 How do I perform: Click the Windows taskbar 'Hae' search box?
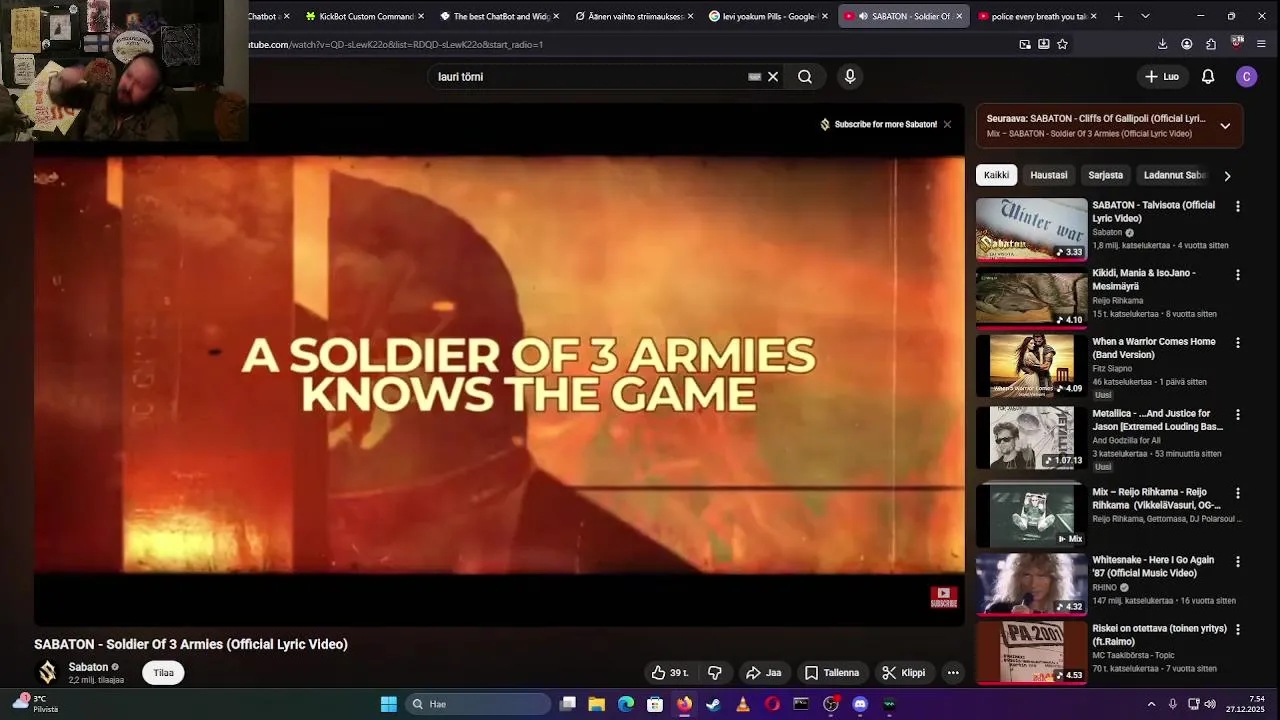pos(478,704)
